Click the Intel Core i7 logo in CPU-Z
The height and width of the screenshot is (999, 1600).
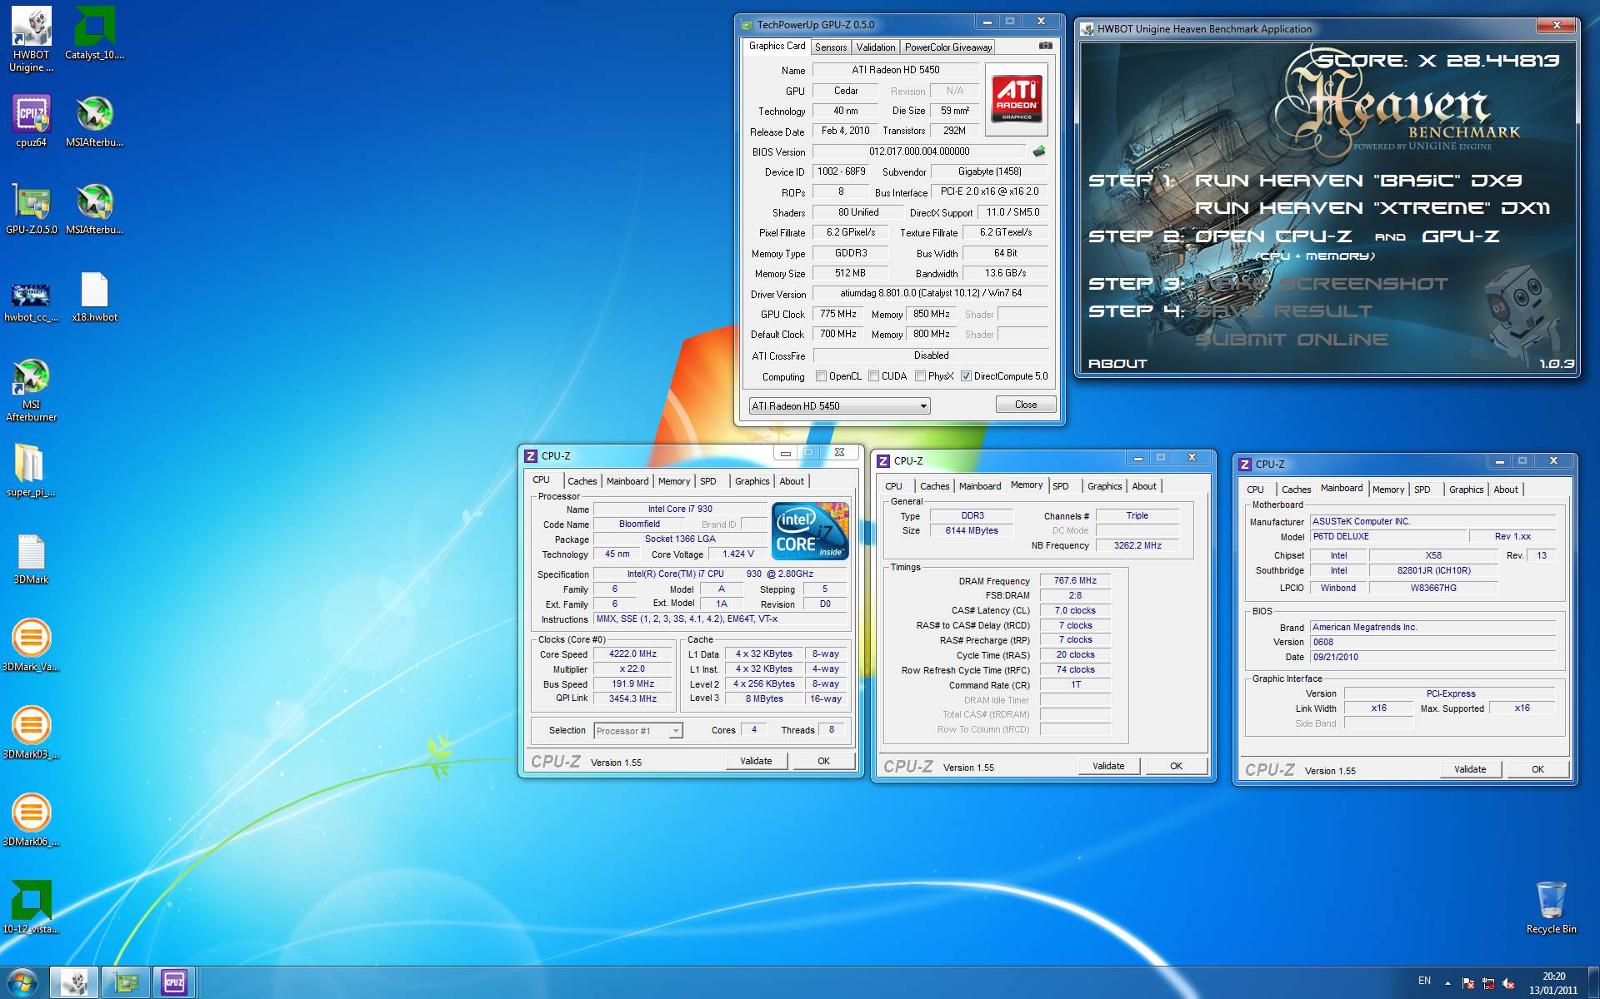[x=810, y=531]
